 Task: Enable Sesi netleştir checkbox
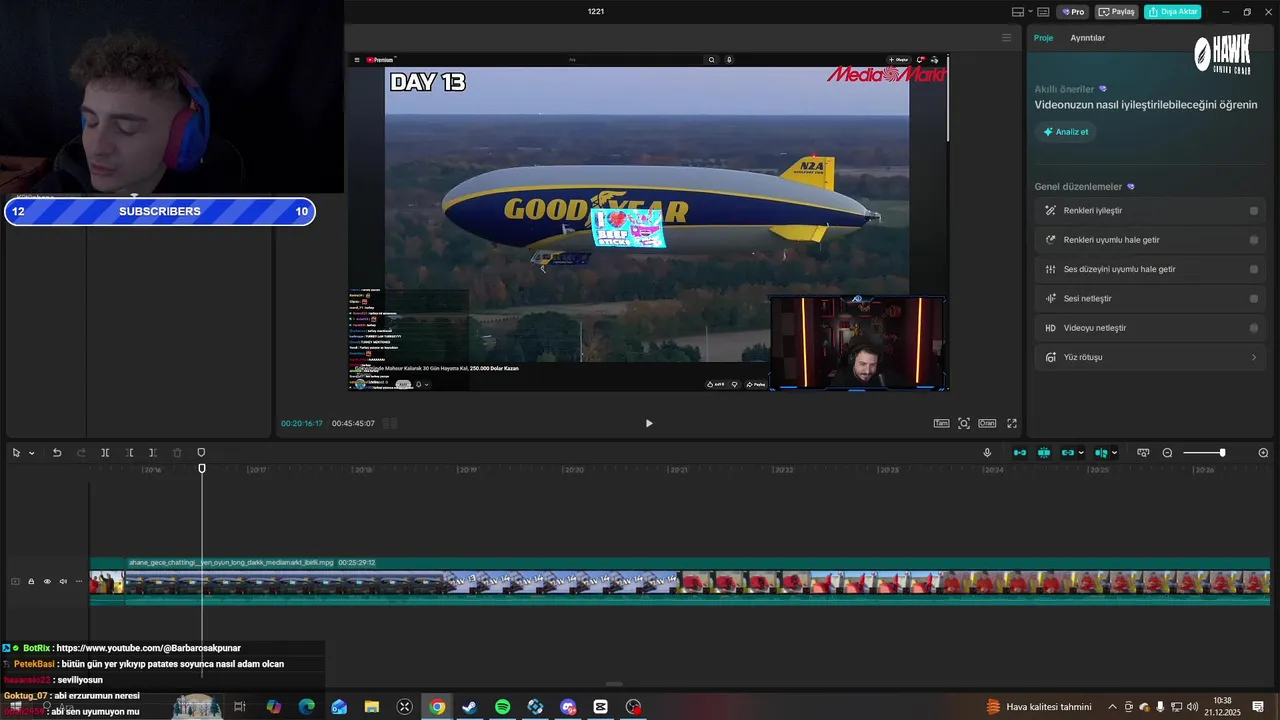coord(1254,299)
